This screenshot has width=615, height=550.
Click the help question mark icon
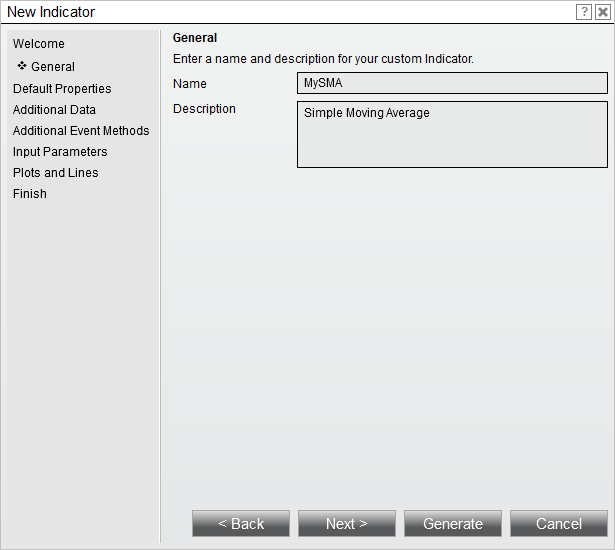(x=584, y=12)
